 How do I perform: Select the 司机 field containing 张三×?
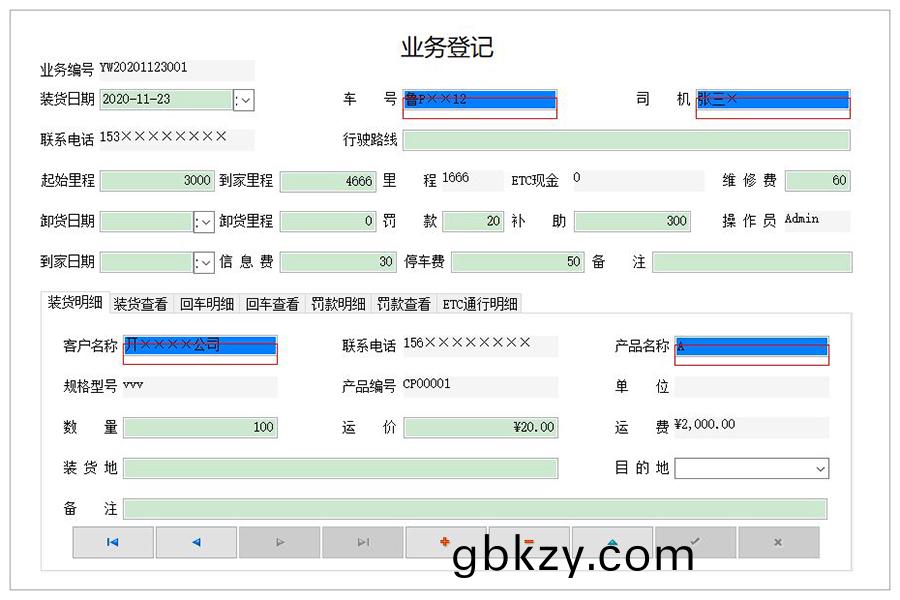pyautogui.click(x=770, y=100)
